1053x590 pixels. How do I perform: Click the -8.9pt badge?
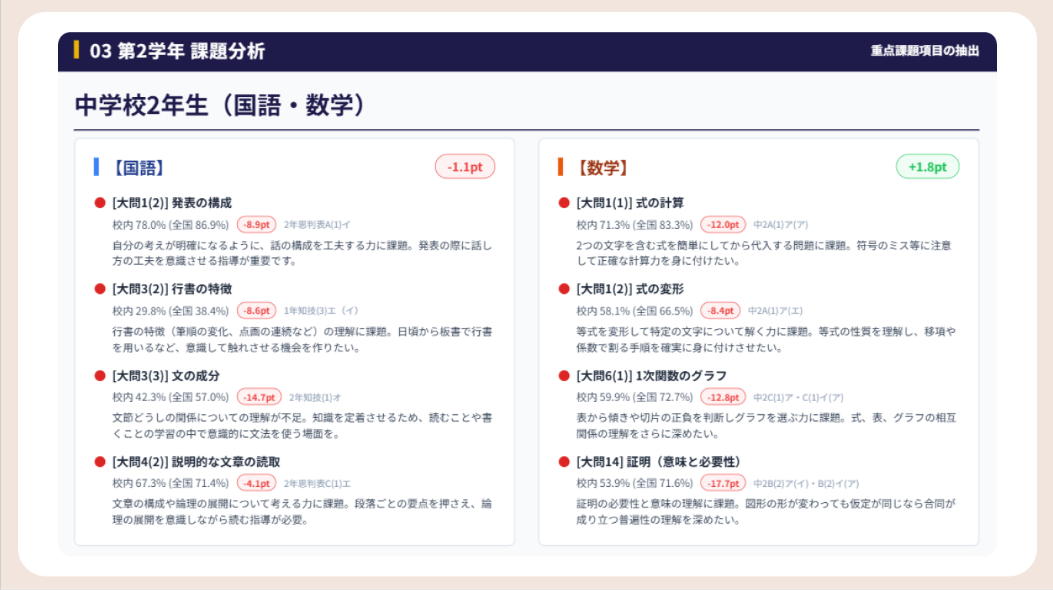(257, 225)
